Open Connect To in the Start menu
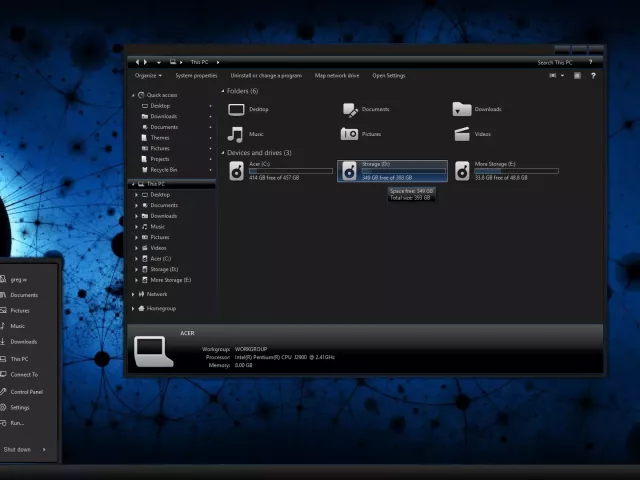Image resolution: width=640 pixels, height=480 pixels. tap(24, 375)
